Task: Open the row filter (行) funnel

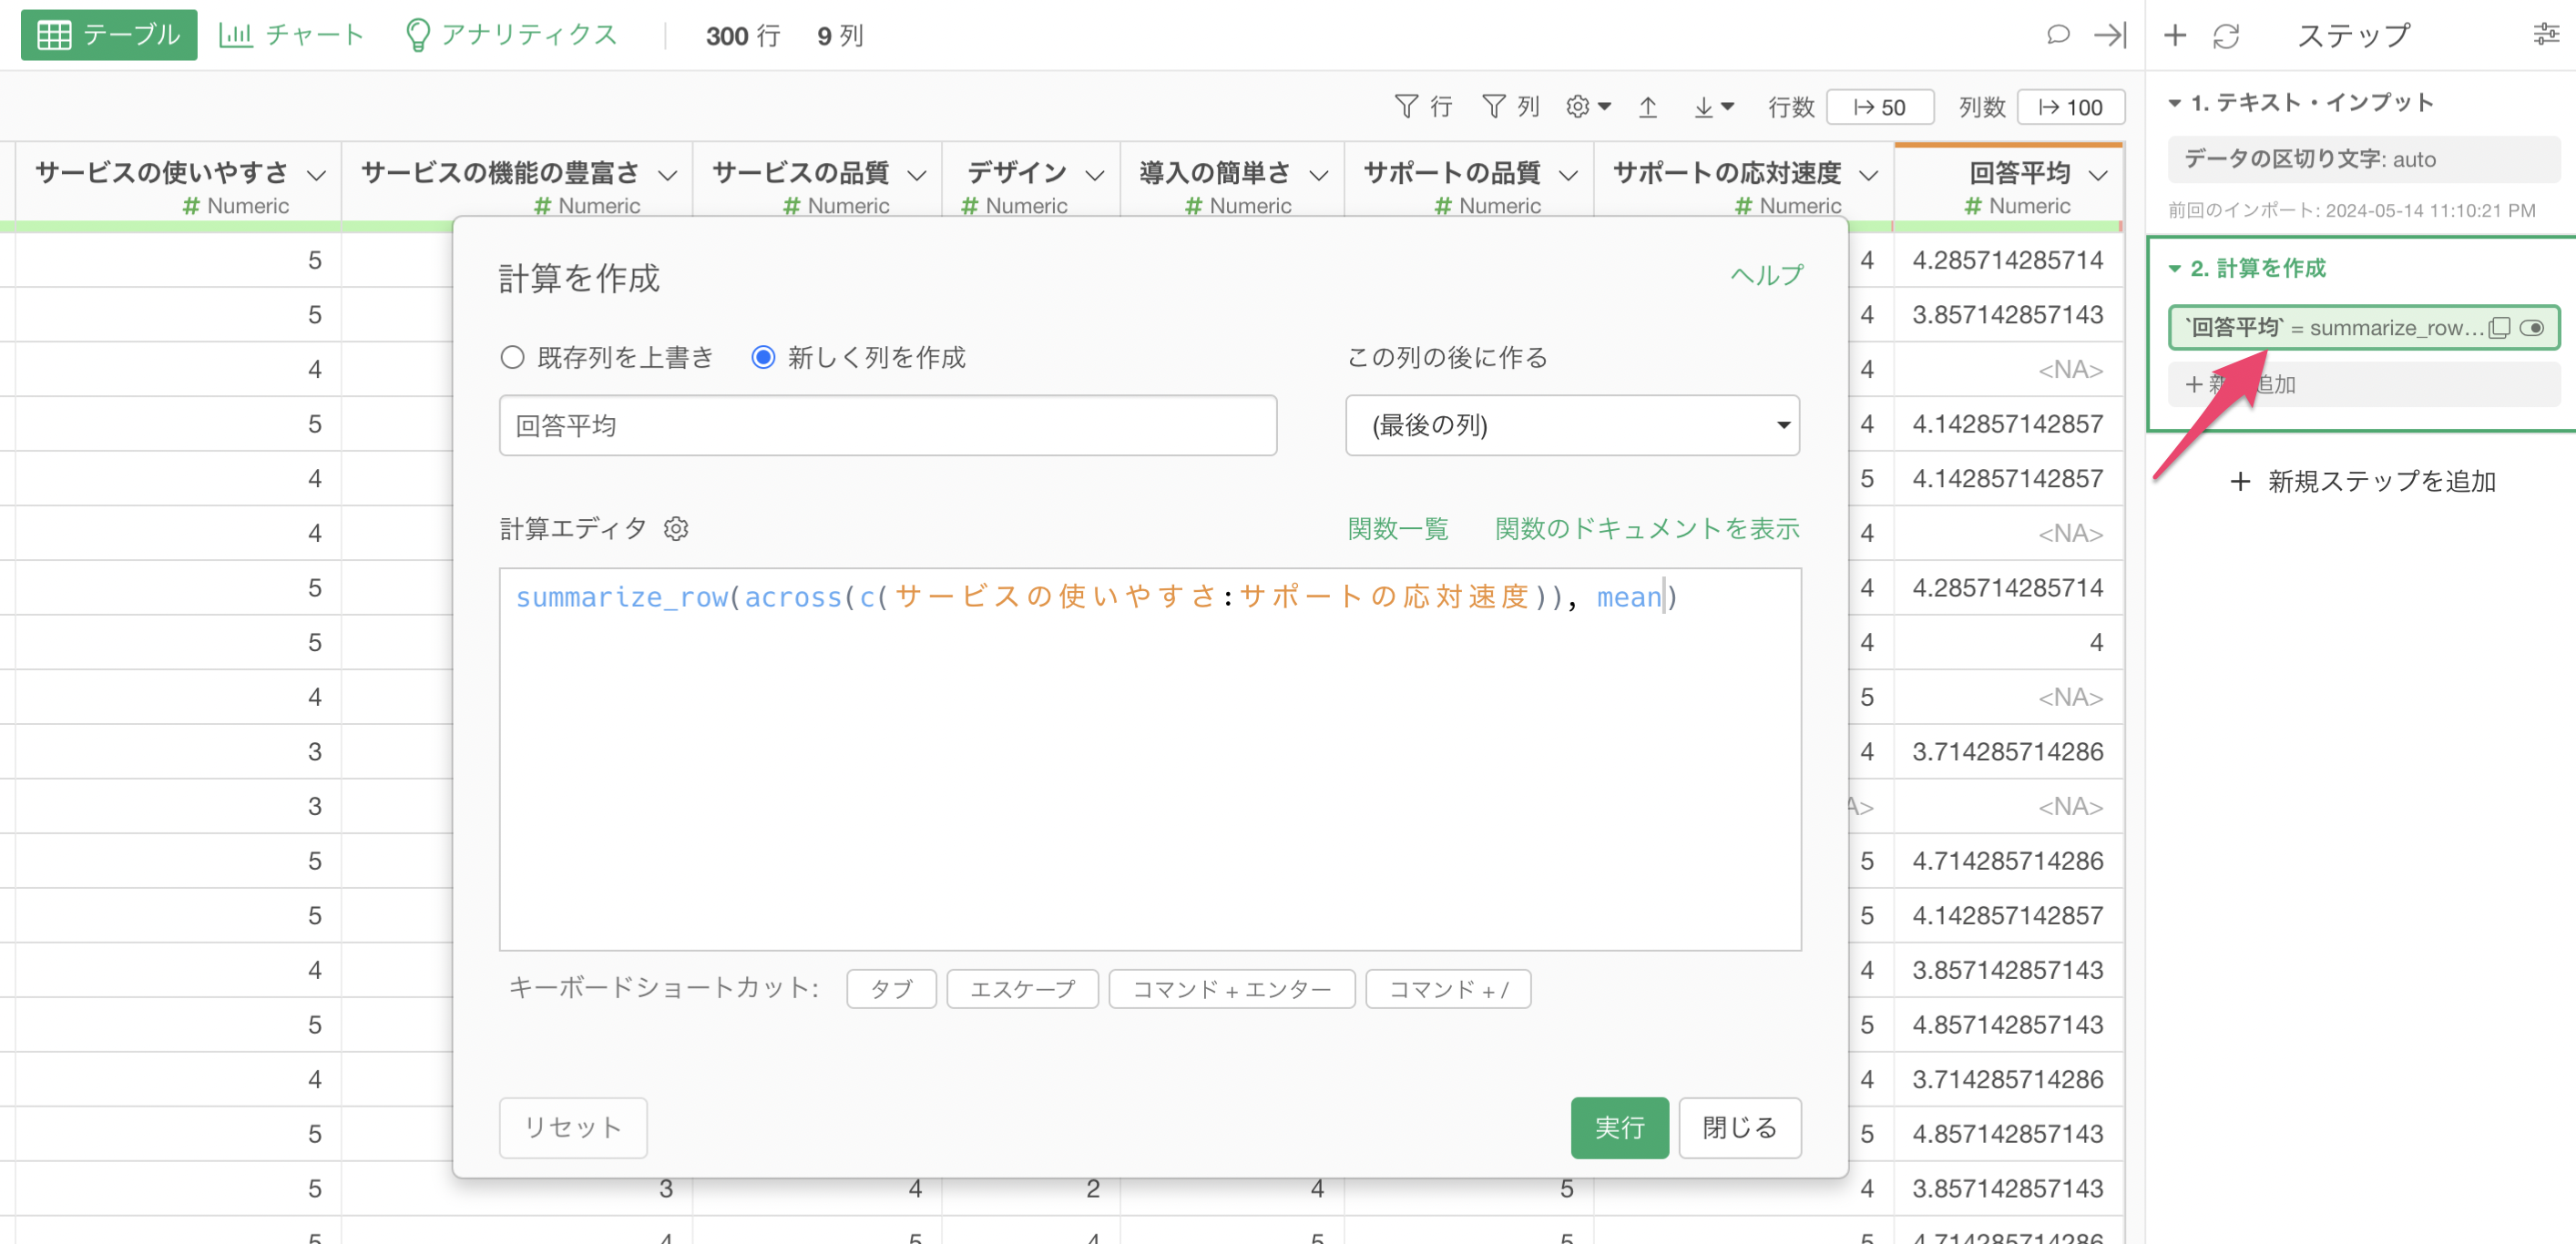Action: pyautogui.click(x=1423, y=106)
